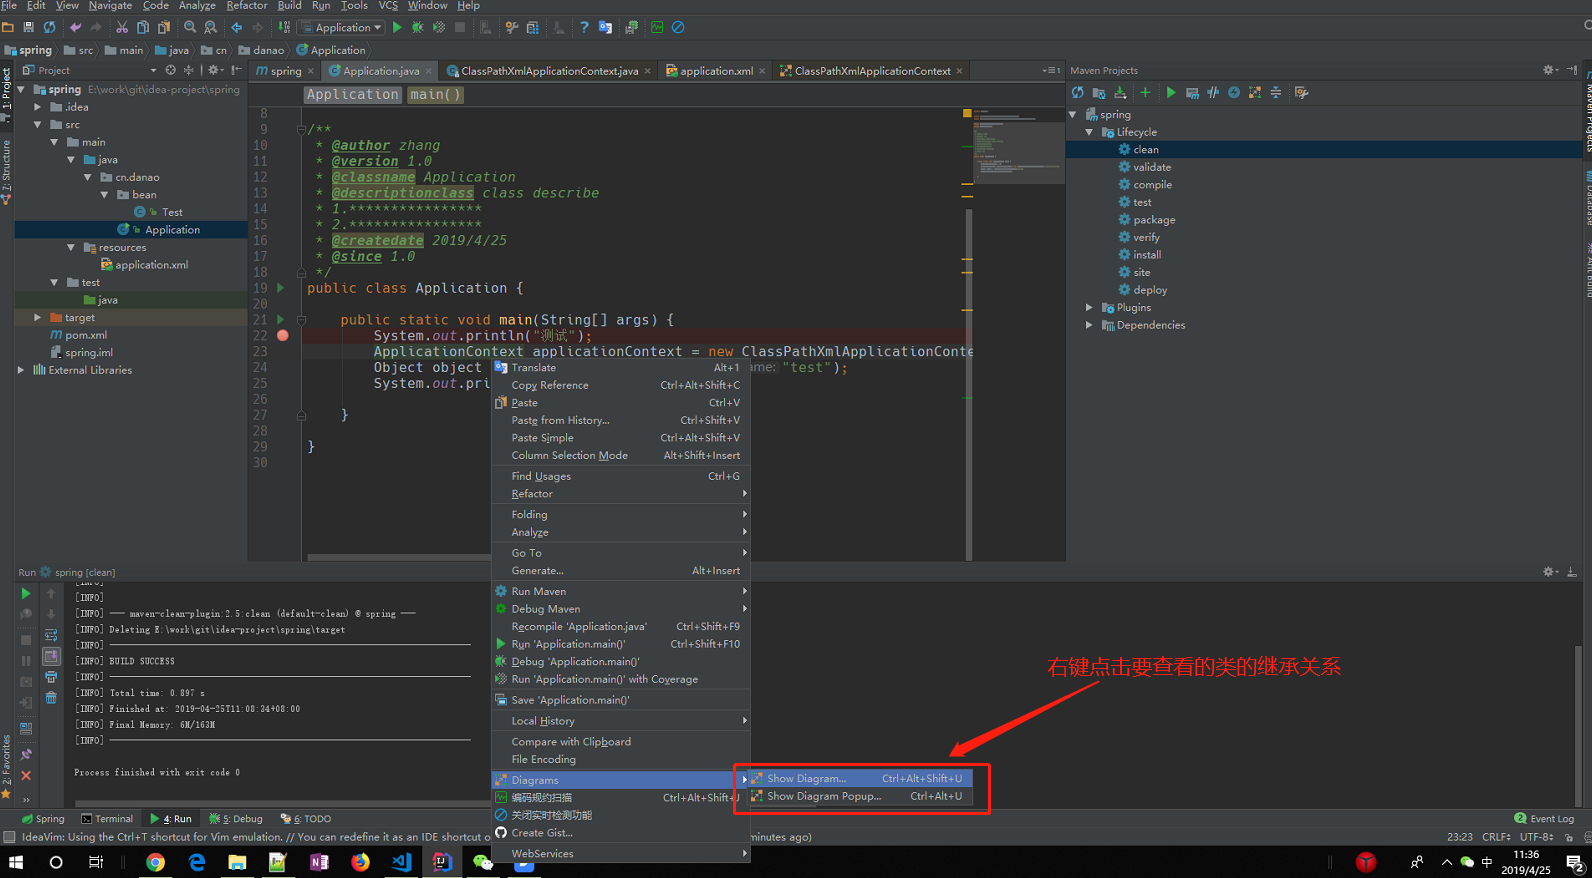Click the Find magnifier icon in toolbar
Image resolution: width=1592 pixels, height=878 pixels.
pyautogui.click(x=190, y=28)
